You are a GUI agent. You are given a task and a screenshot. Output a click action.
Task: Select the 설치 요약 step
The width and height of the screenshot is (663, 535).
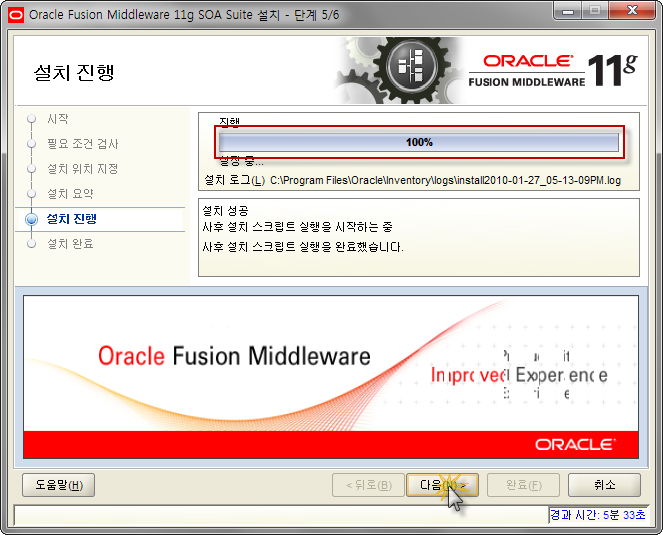pyautogui.click(x=70, y=194)
